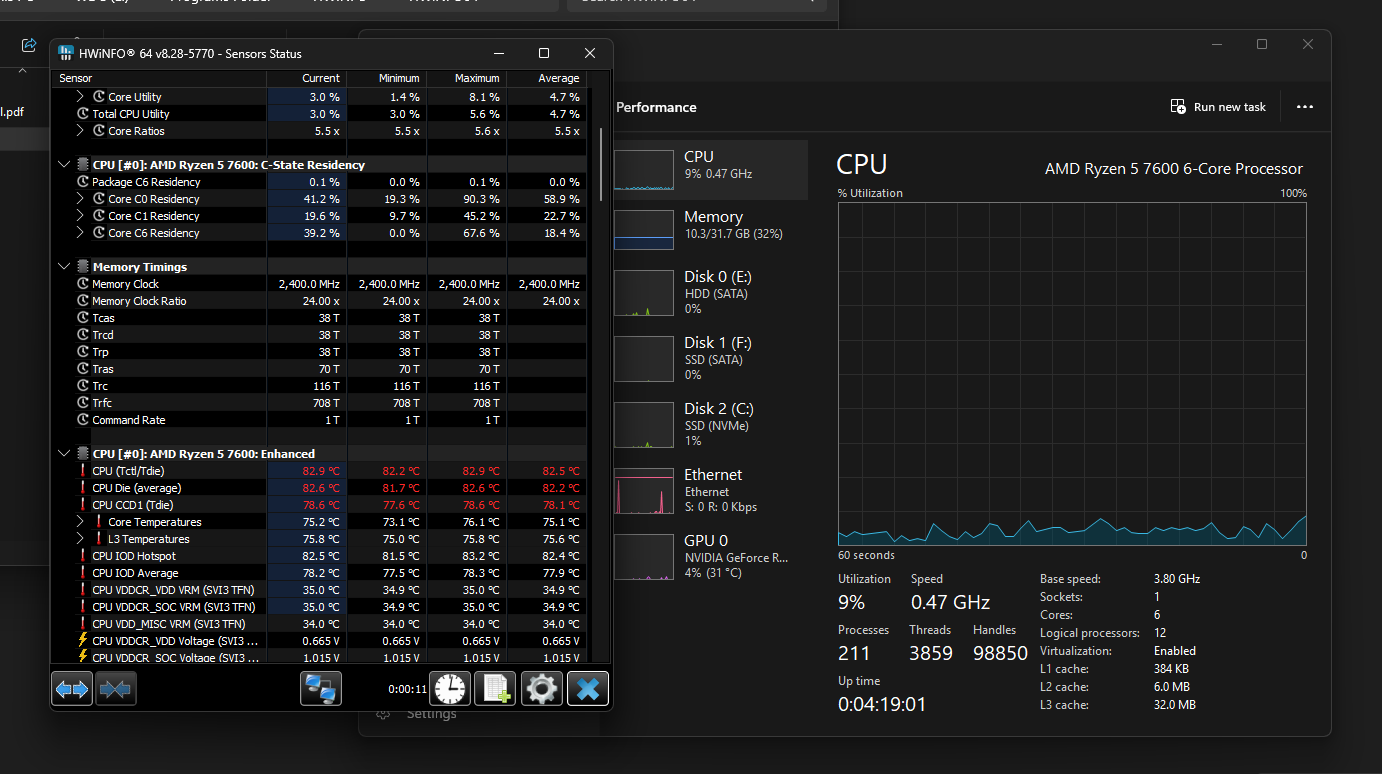Click the collapse columns arrows icon
Screen dimensions: 1382x774
pos(116,688)
